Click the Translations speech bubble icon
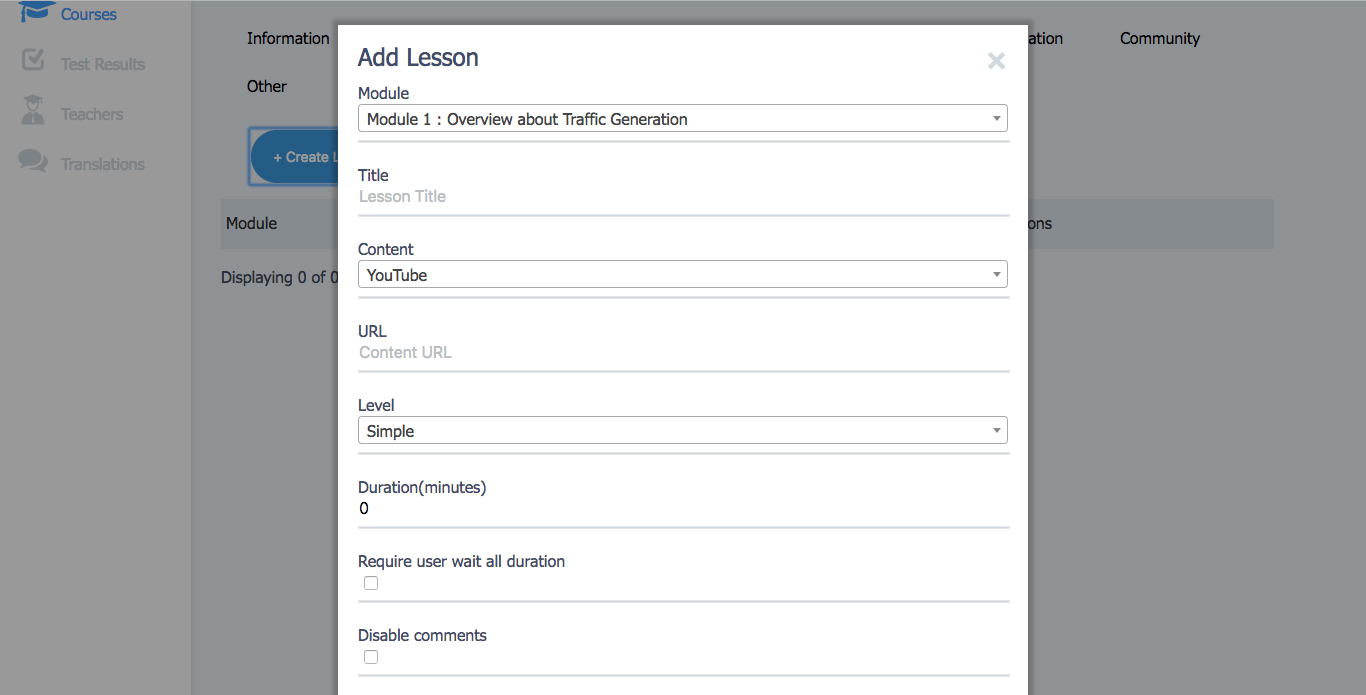 33,161
